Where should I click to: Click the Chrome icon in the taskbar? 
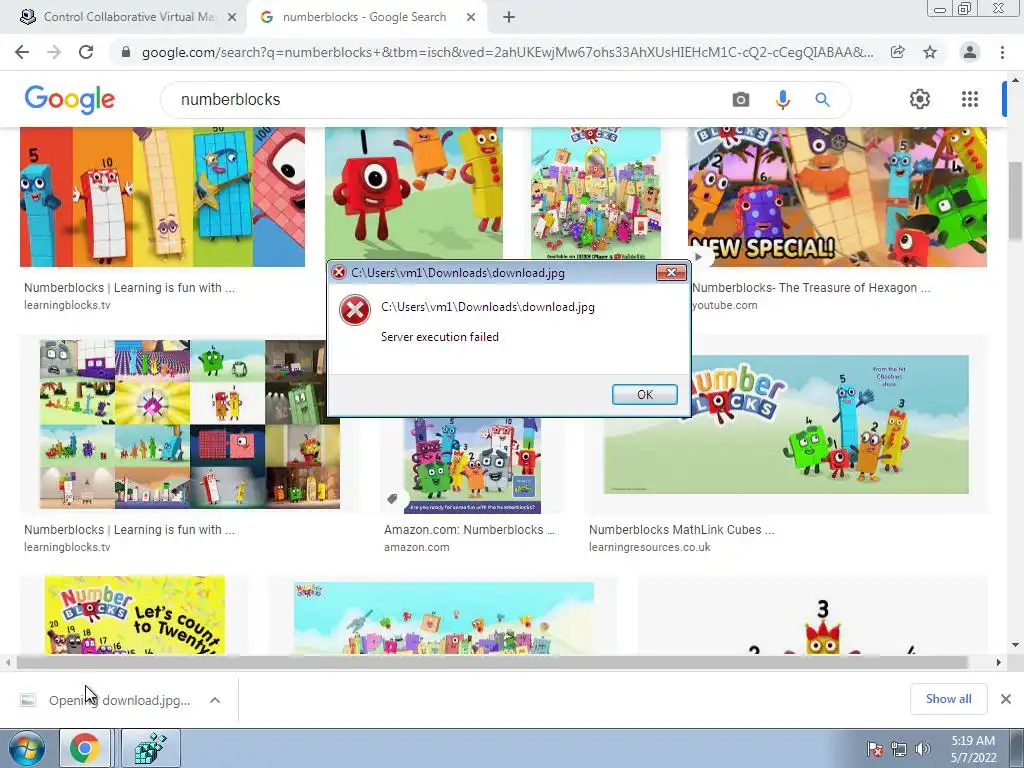tap(85, 748)
